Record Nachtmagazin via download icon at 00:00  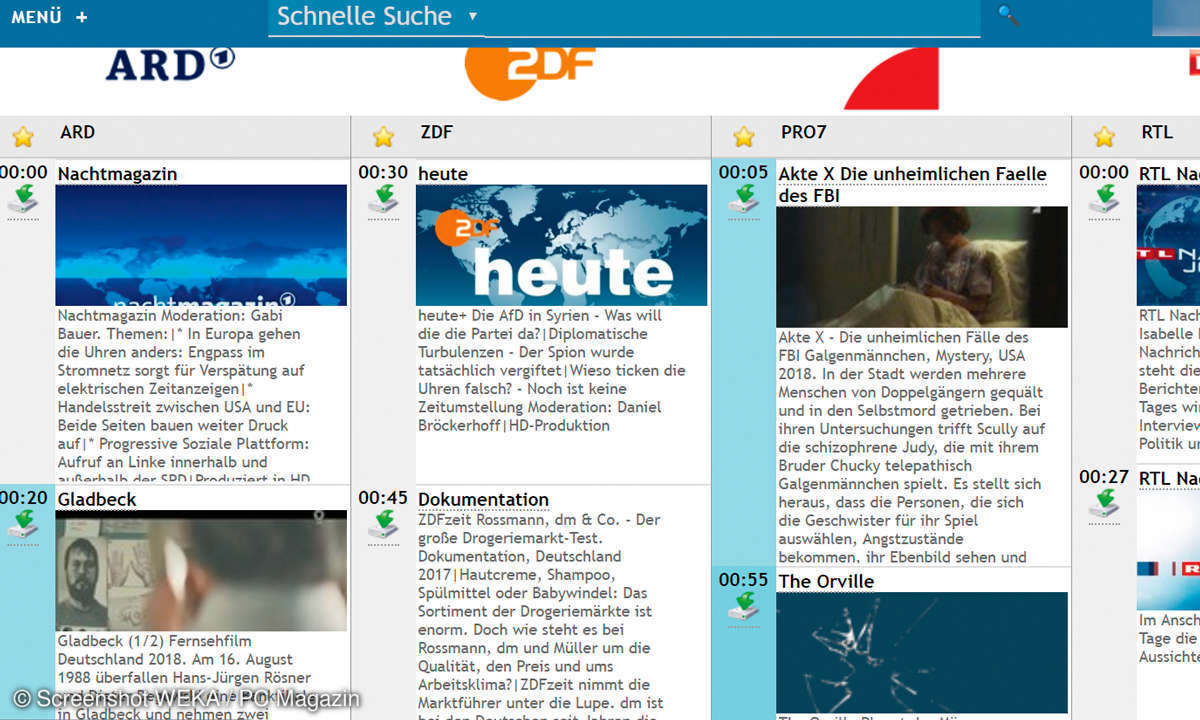(23, 200)
